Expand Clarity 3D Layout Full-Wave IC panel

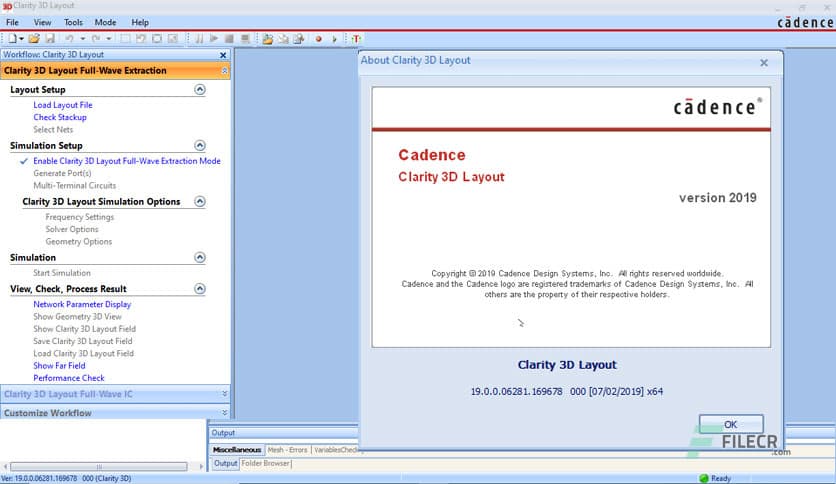[224, 394]
